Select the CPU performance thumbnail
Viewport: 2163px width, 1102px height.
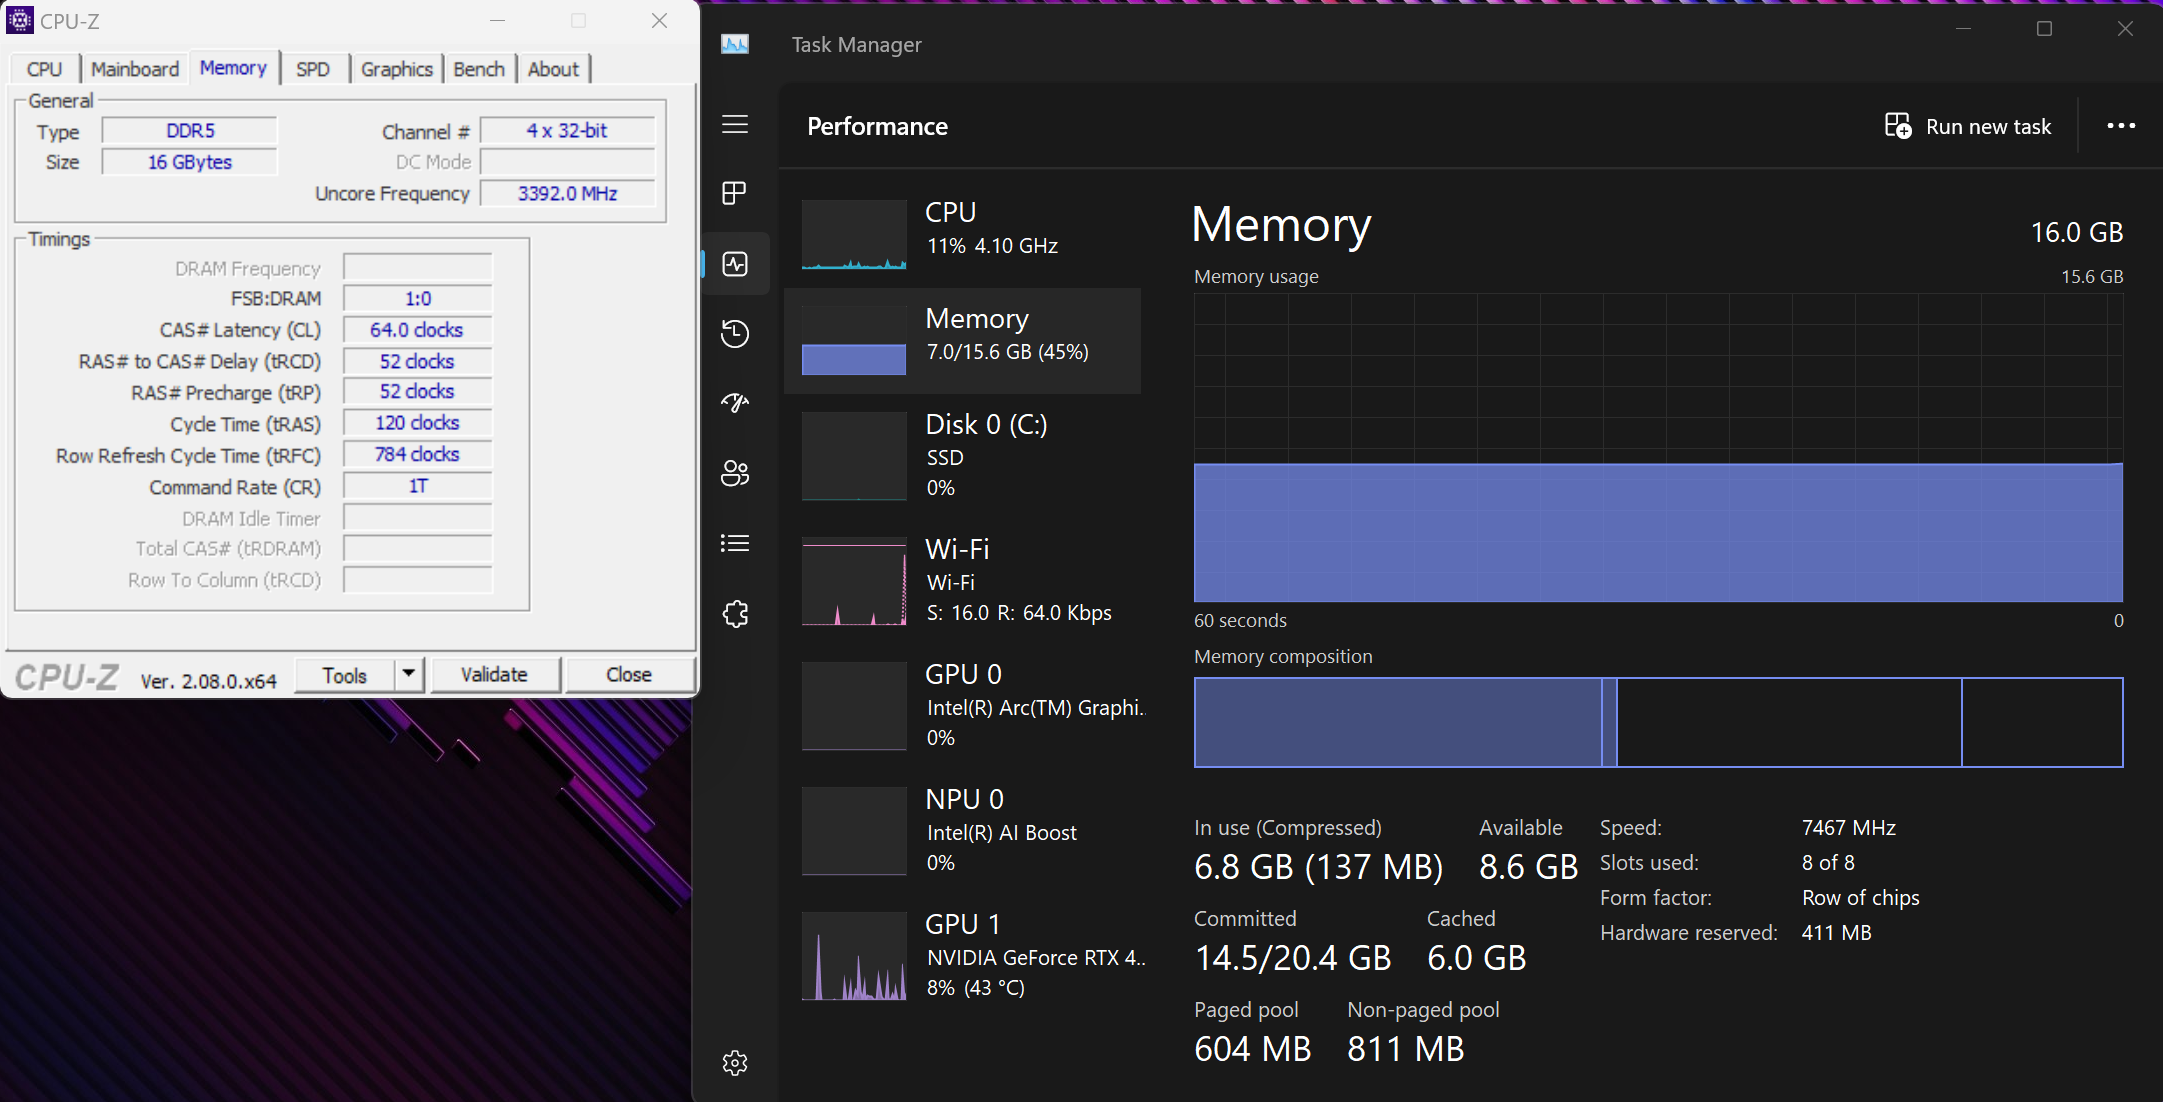[x=854, y=235]
